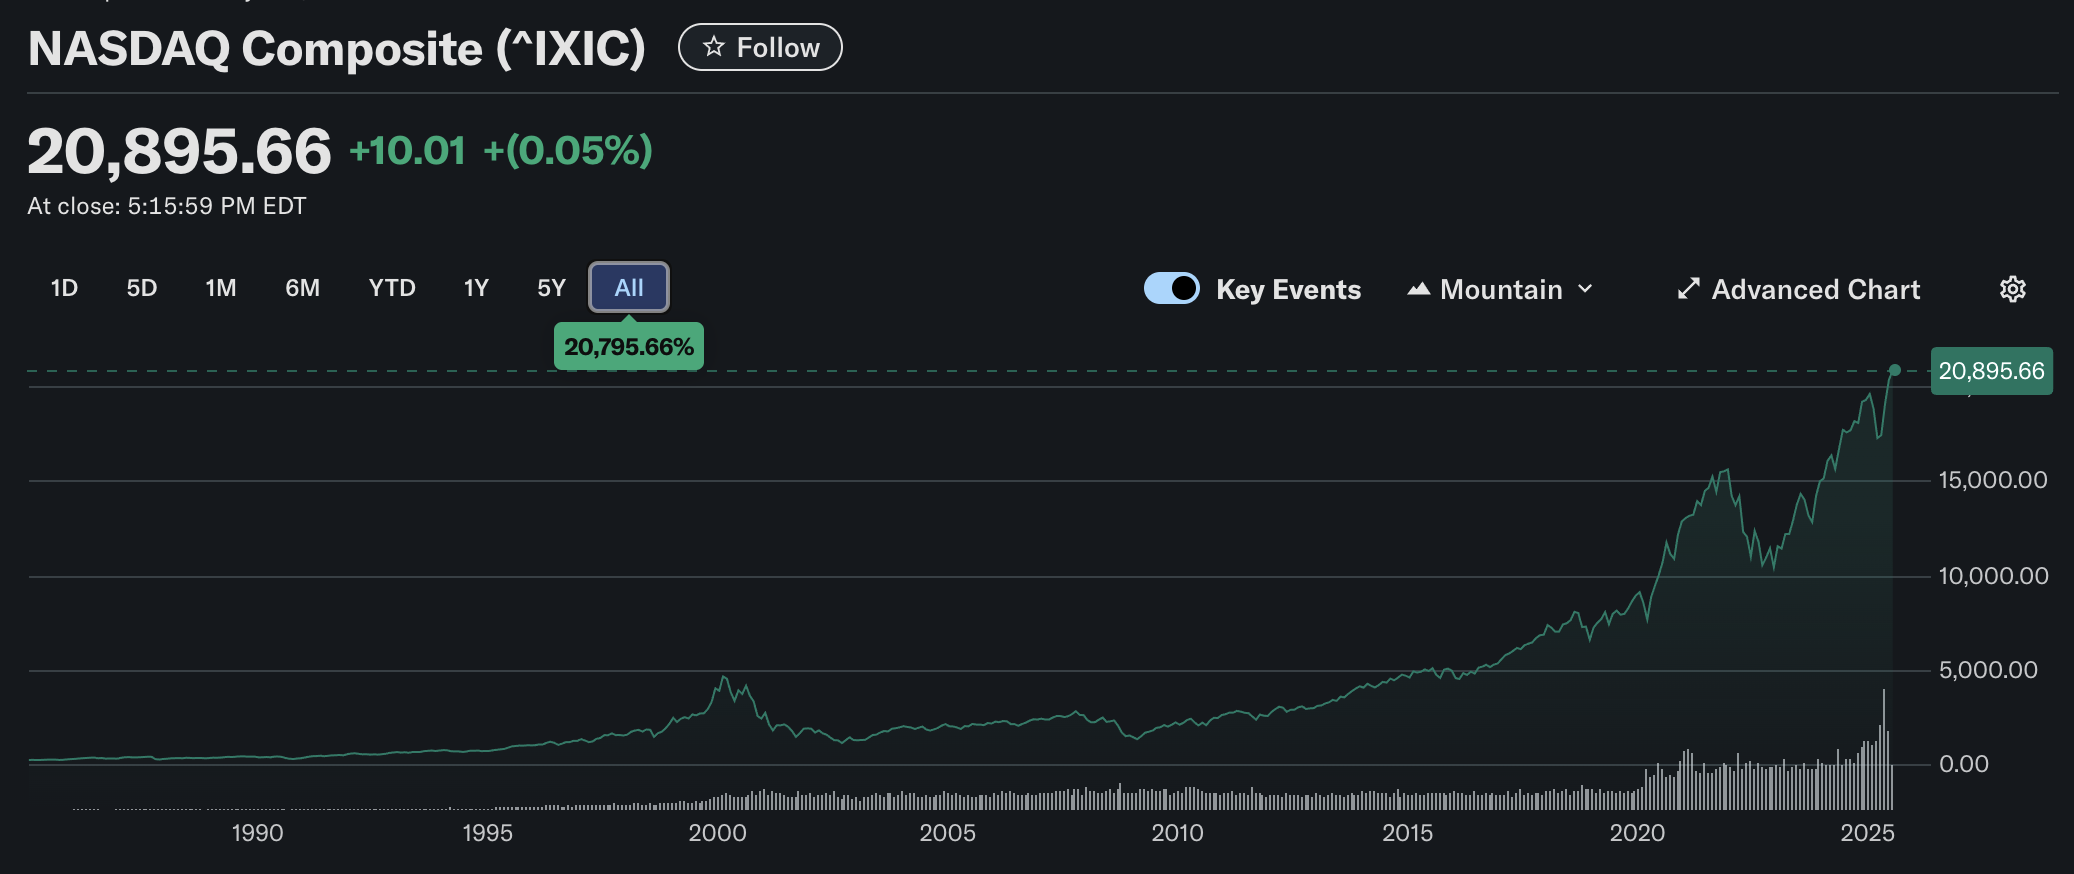
Task: Select the 1M time range
Action: coord(221,288)
